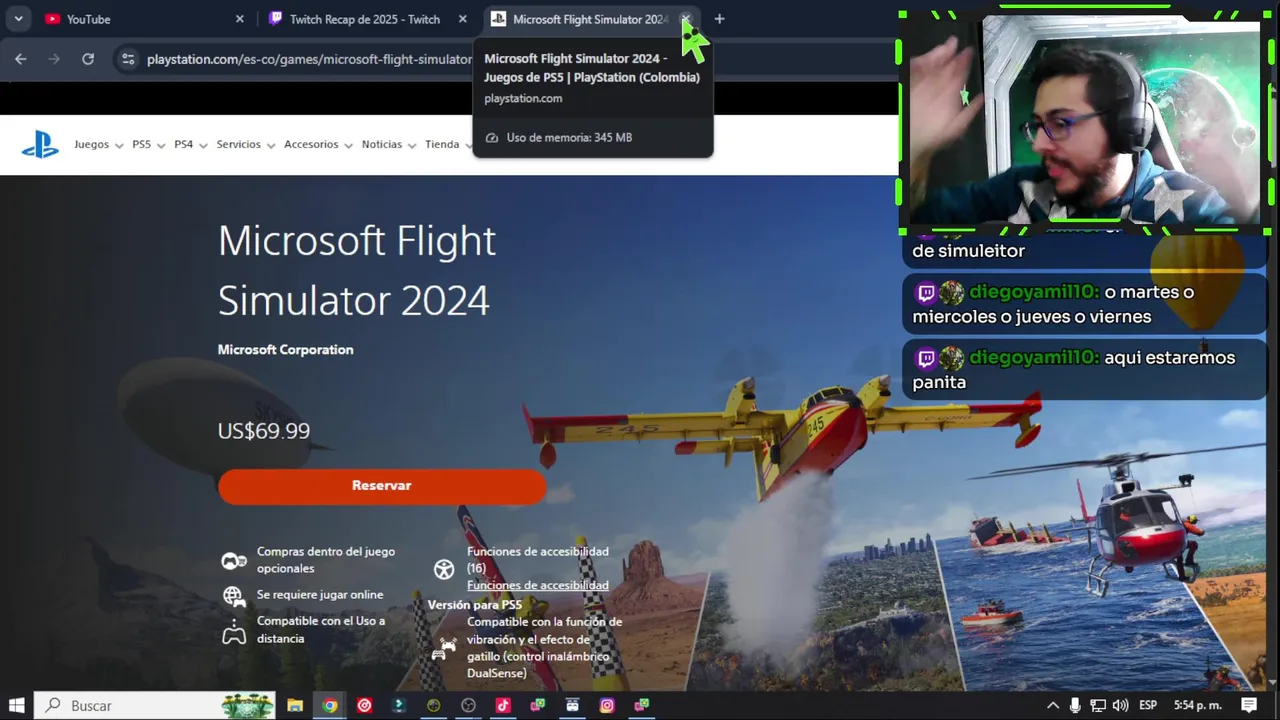The width and height of the screenshot is (1280, 720).
Task: Click the Microsoft Corporation publisher text
Action: click(x=286, y=350)
